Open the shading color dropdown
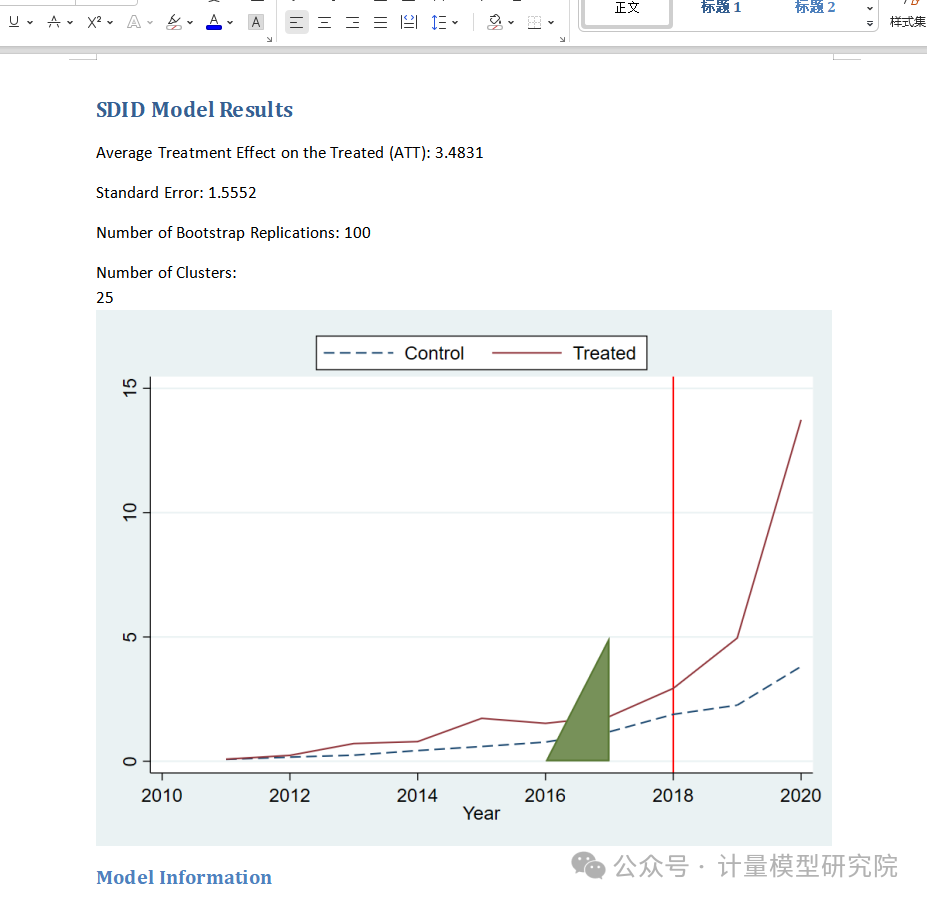The image size is (927, 903). point(511,23)
